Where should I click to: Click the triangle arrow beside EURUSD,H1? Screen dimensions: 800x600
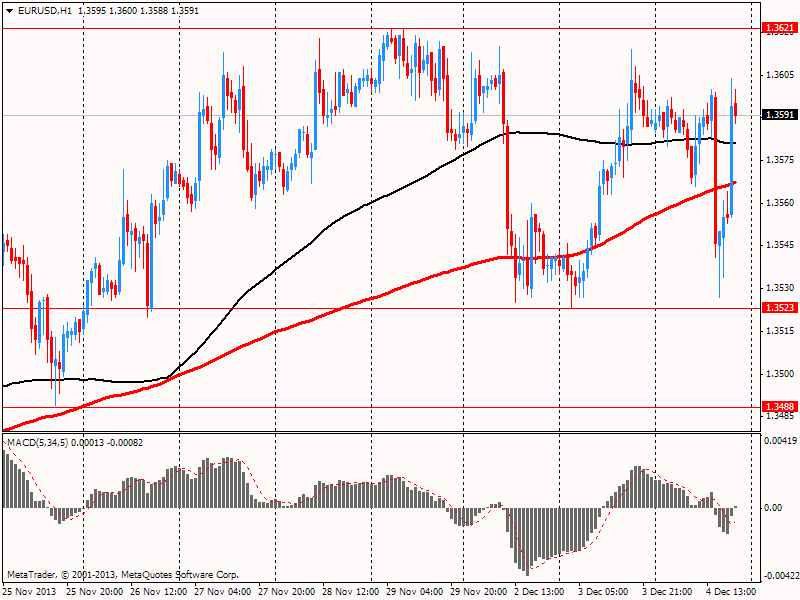[9, 11]
